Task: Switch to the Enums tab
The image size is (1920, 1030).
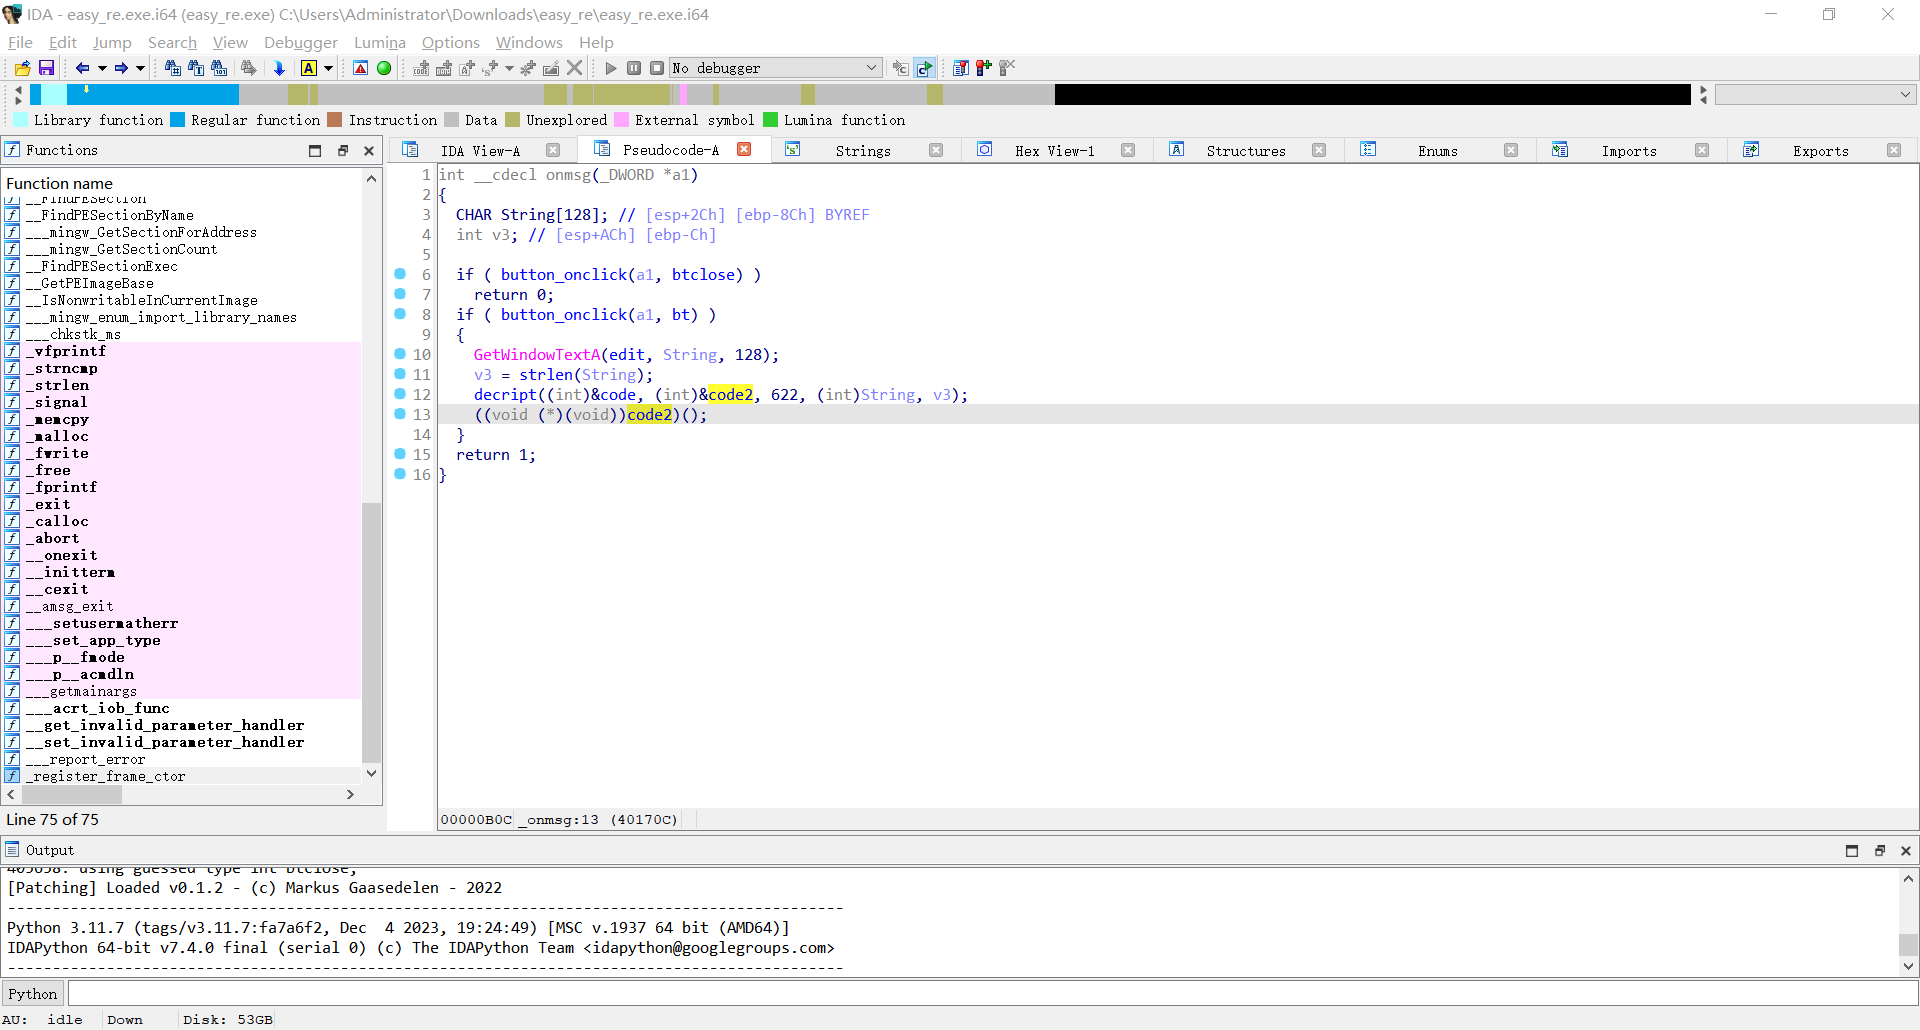Action: [x=1438, y=151]
